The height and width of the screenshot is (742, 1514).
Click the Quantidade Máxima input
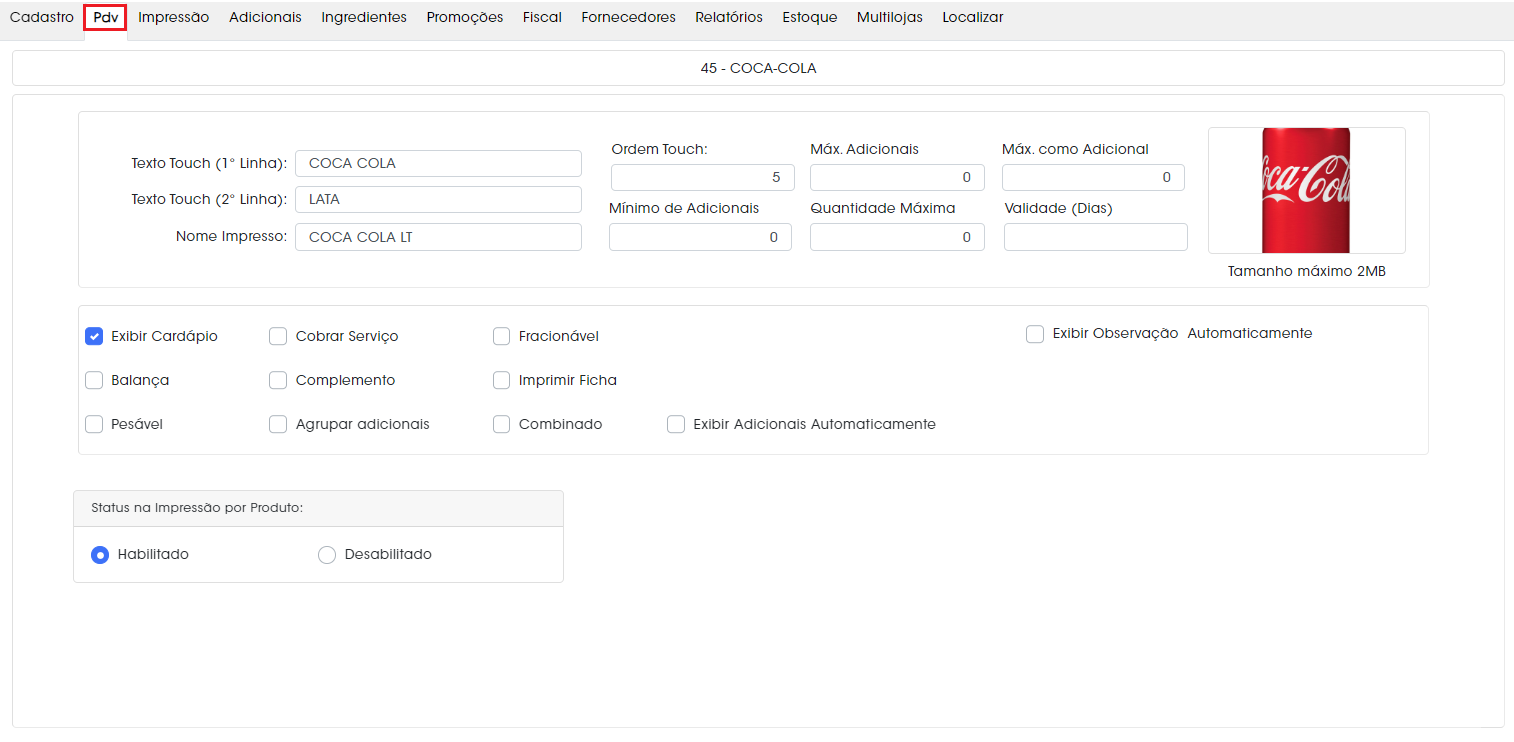(897, 237)
